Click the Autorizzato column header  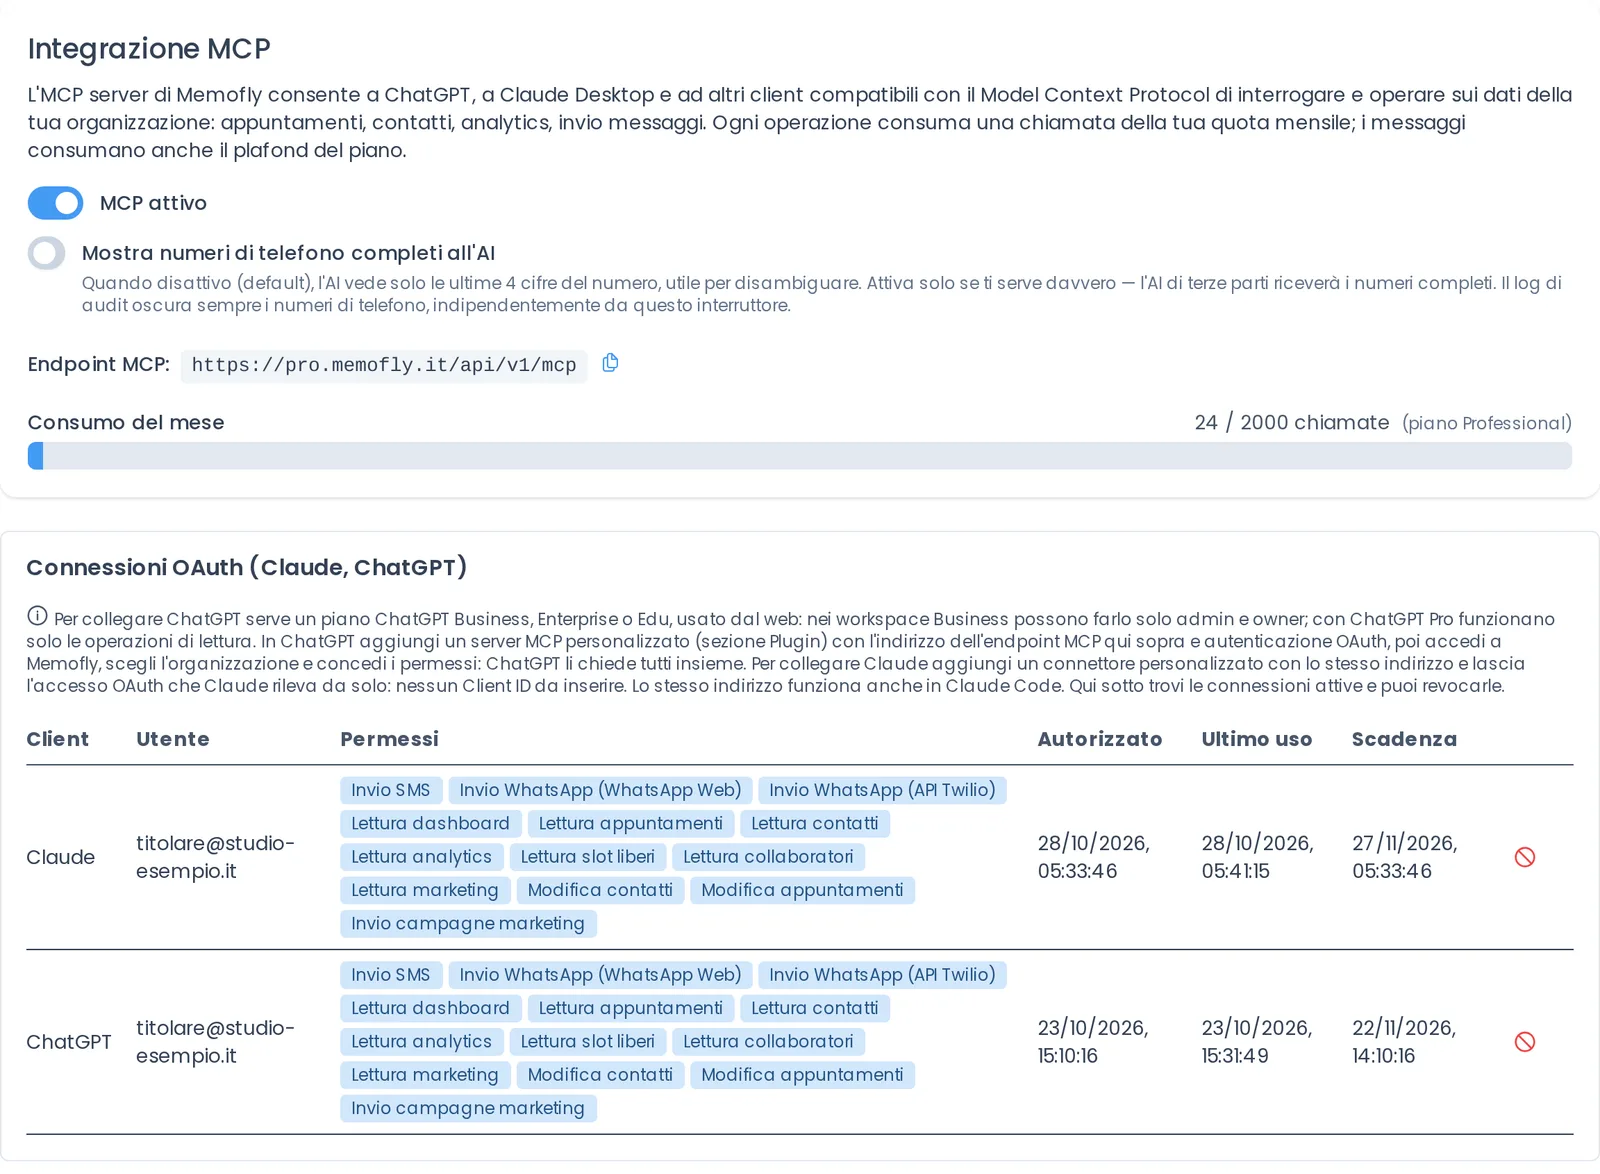1100,739
